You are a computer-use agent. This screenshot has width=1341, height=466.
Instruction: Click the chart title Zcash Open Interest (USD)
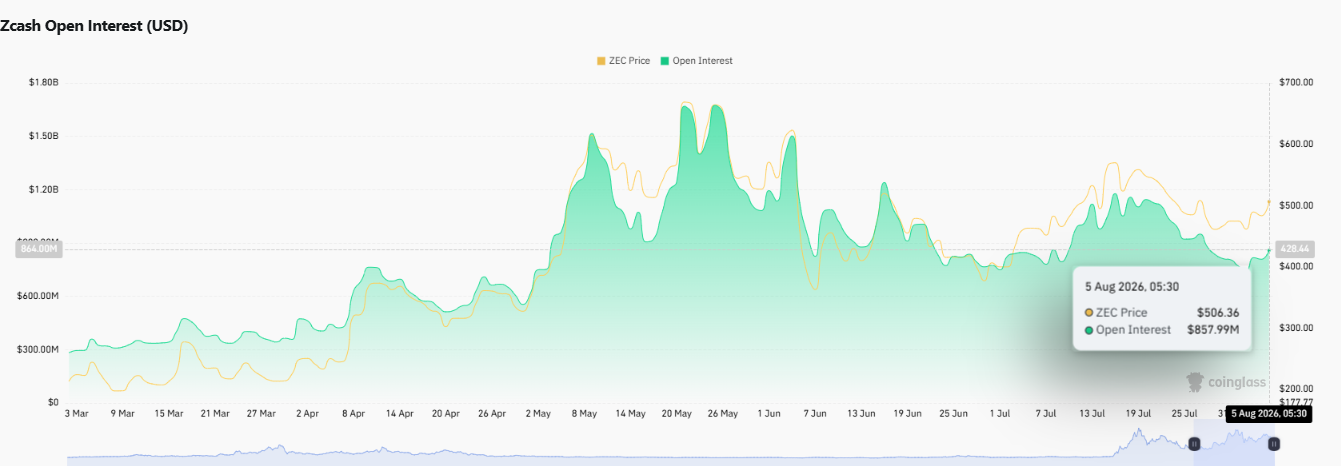click(94, 26)
